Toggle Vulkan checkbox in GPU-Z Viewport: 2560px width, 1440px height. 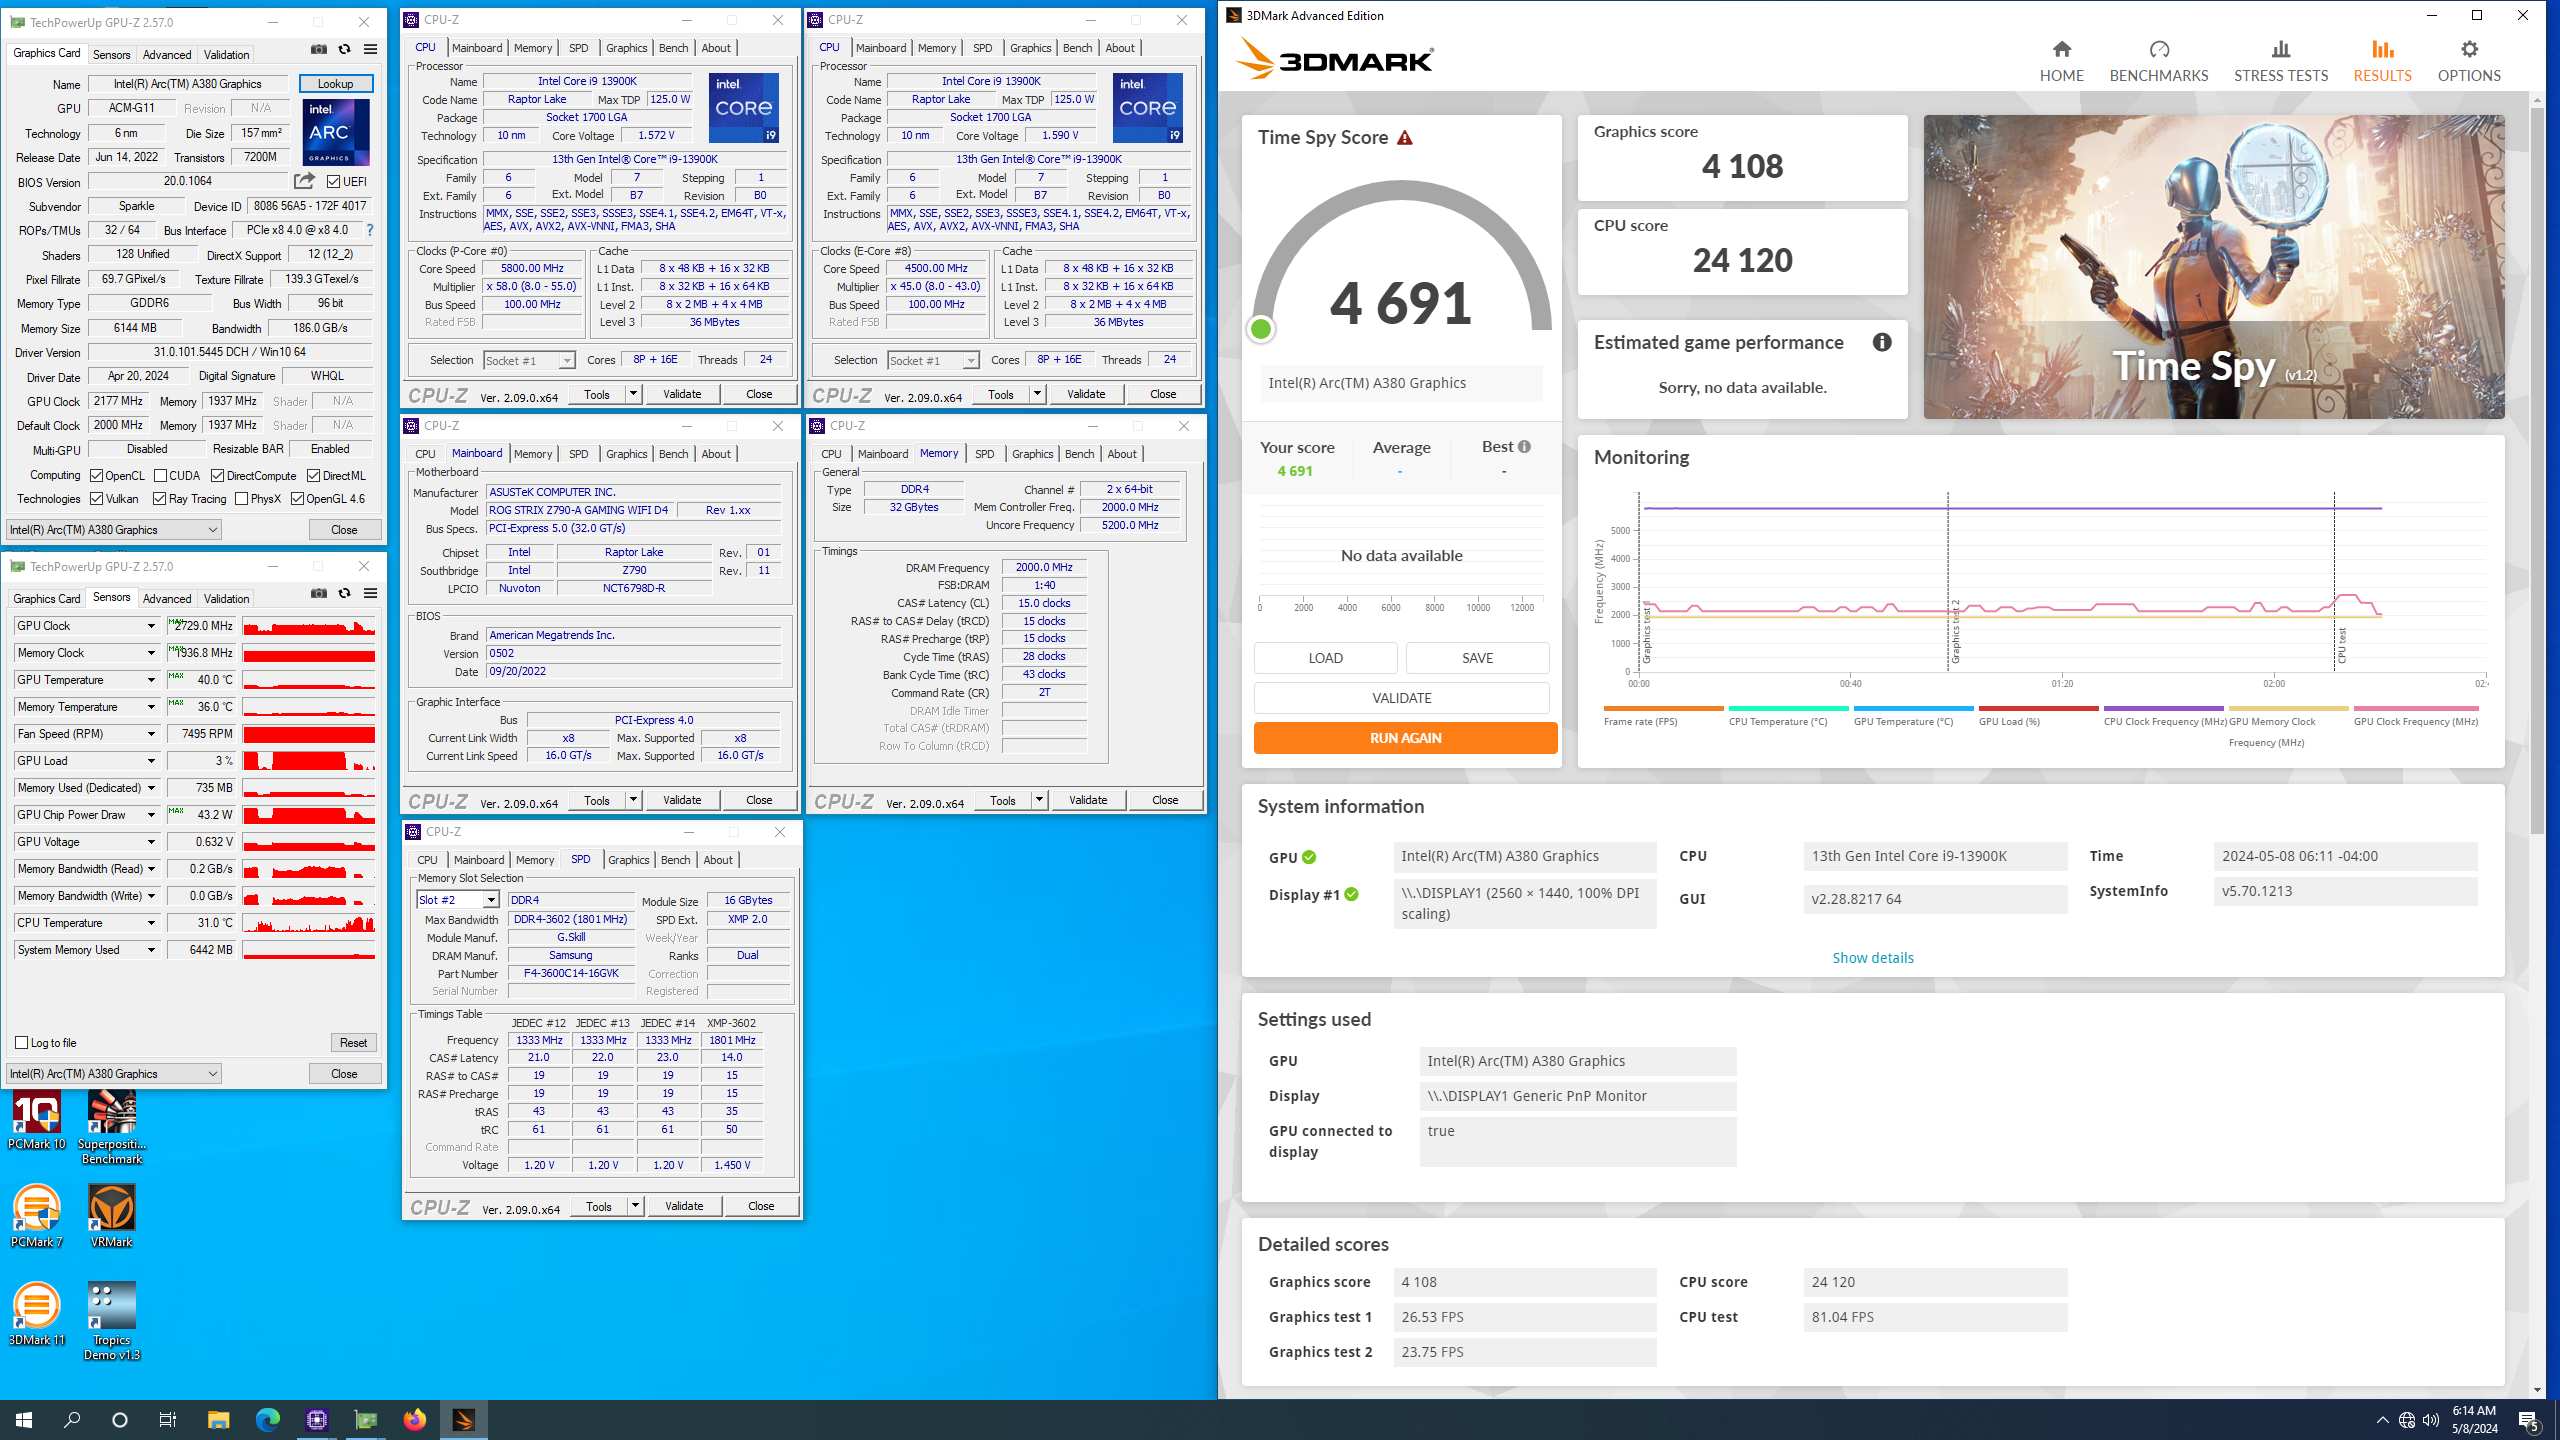click(97, 499)
